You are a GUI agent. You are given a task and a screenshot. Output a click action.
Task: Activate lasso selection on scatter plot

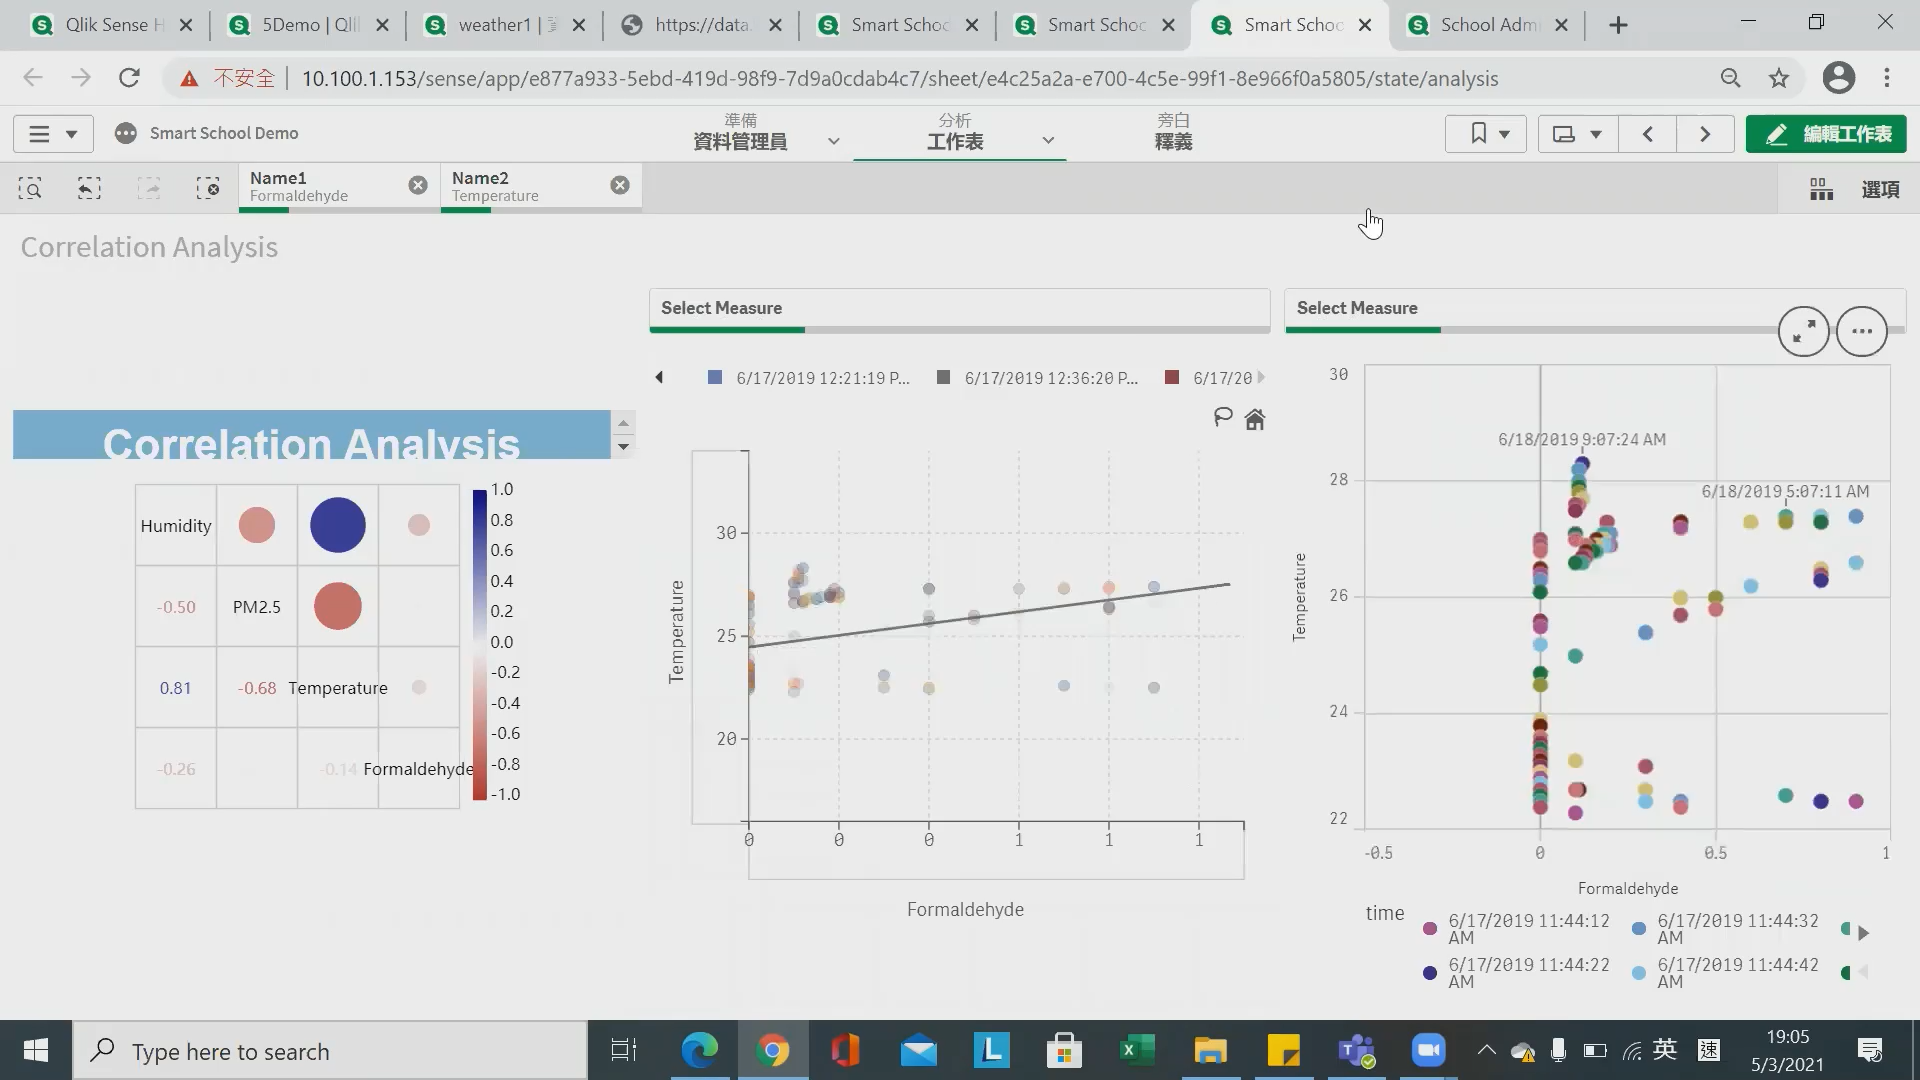click(x=1222, y=418)
